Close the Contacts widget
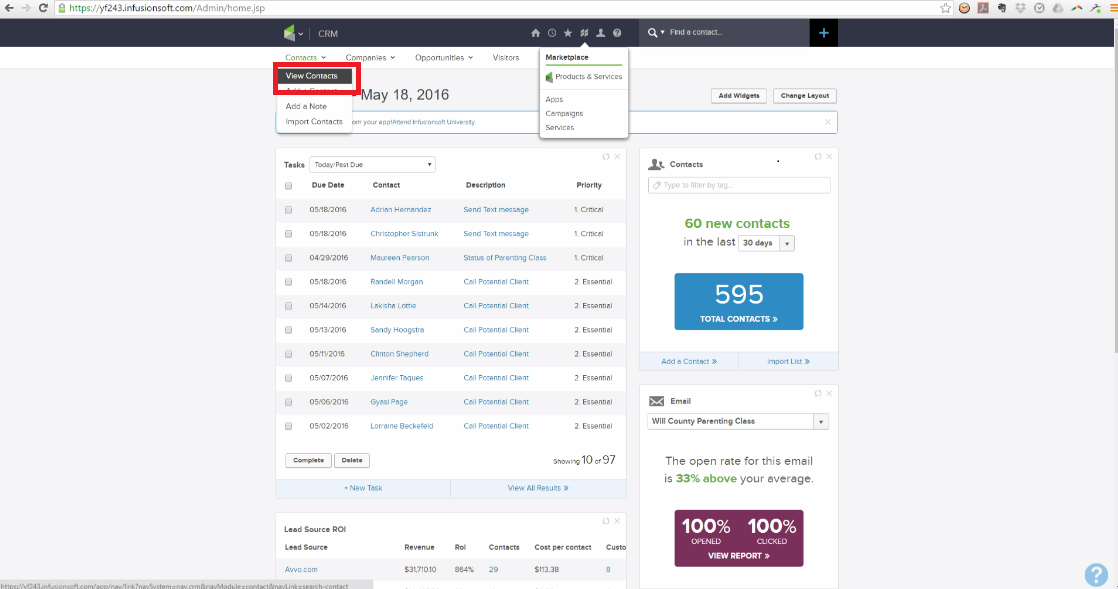The width and height of the screenshot is (1118, 589). pyautogui.click(x=829, y=156)
